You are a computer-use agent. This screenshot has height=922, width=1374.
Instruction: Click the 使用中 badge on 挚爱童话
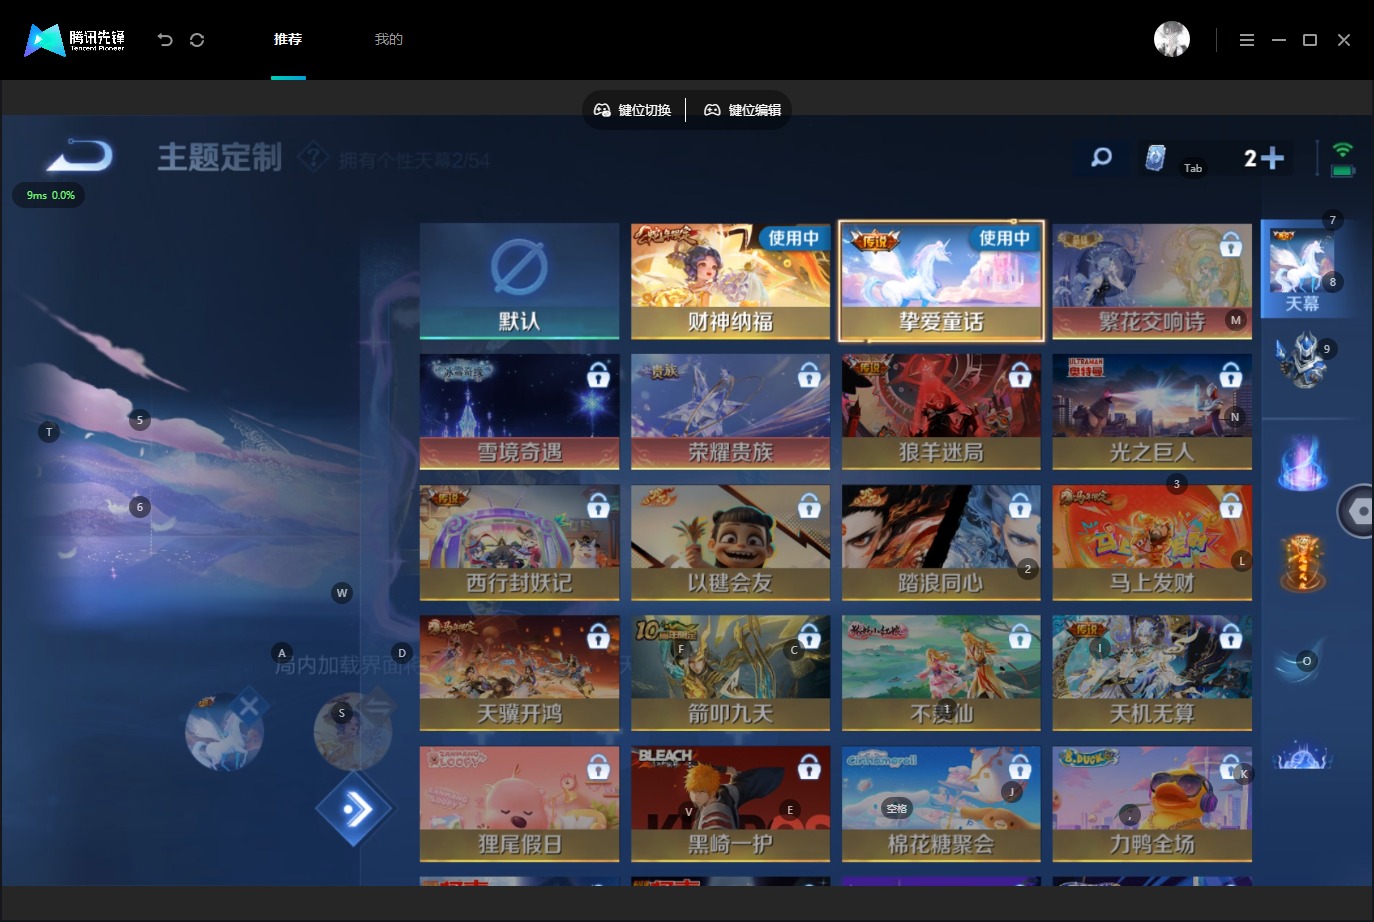[x=1004, y=238]
